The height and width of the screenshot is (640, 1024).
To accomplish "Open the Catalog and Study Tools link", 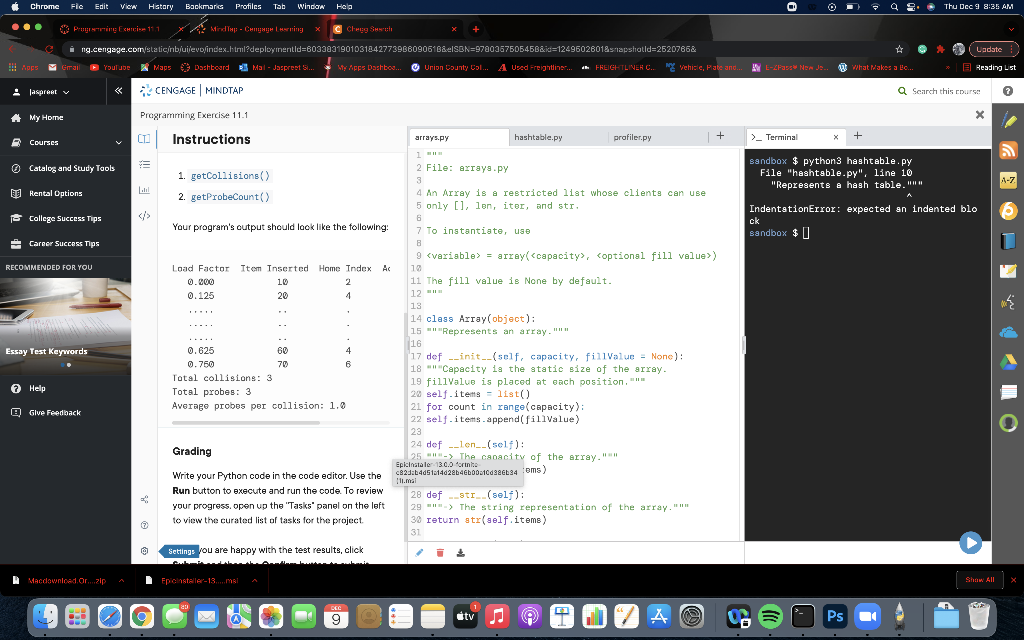I will (x=71, y=168).
